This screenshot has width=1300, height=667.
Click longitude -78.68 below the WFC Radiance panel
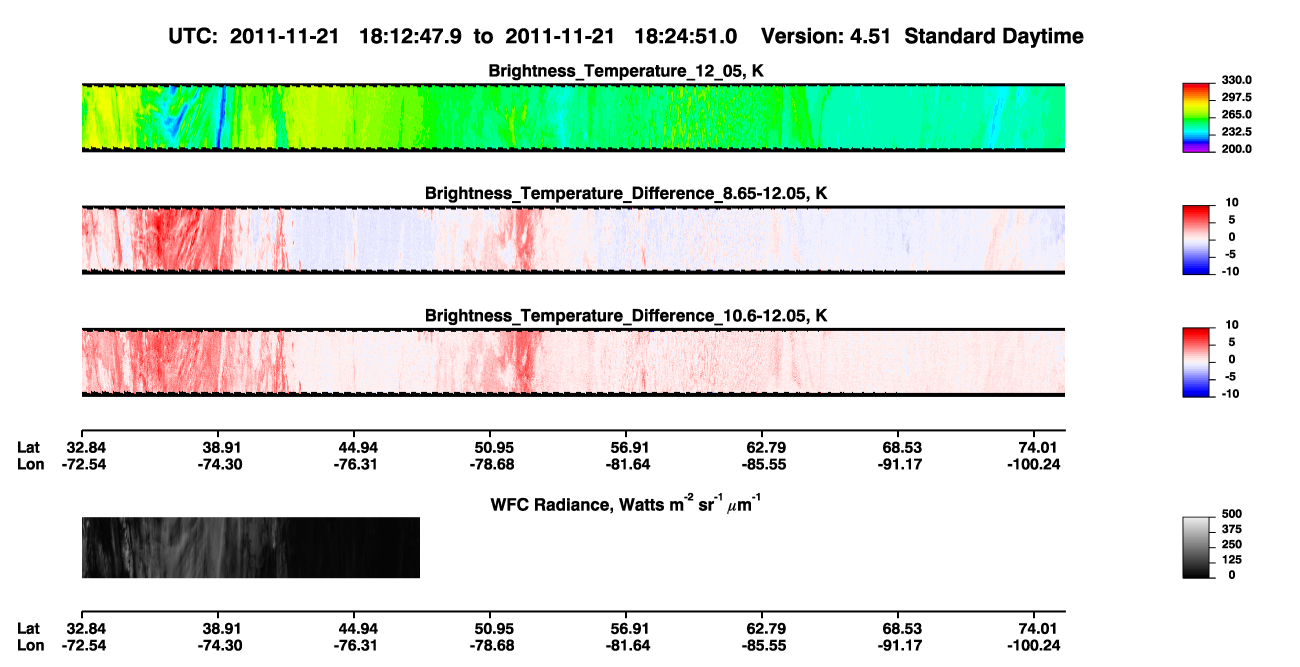pos(490,645)
